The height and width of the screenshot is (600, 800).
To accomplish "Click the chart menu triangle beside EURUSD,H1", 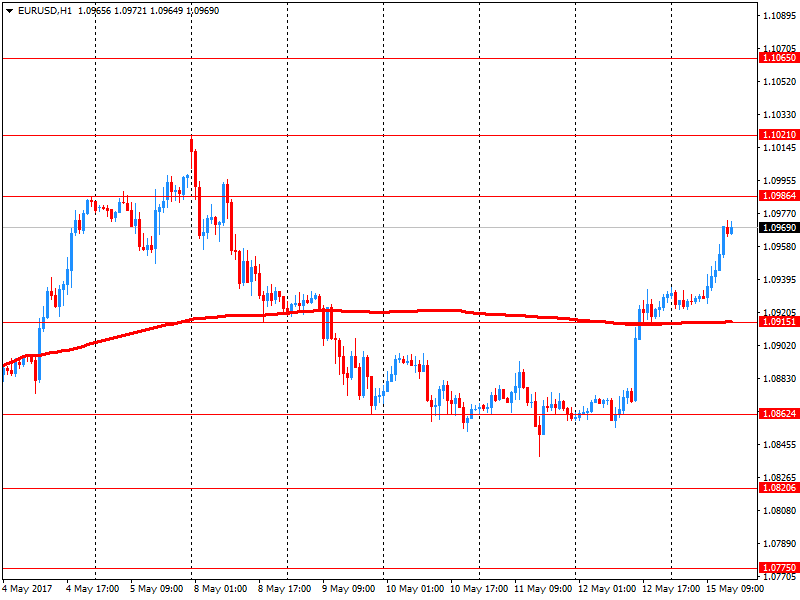I will (x=9, y=11).
